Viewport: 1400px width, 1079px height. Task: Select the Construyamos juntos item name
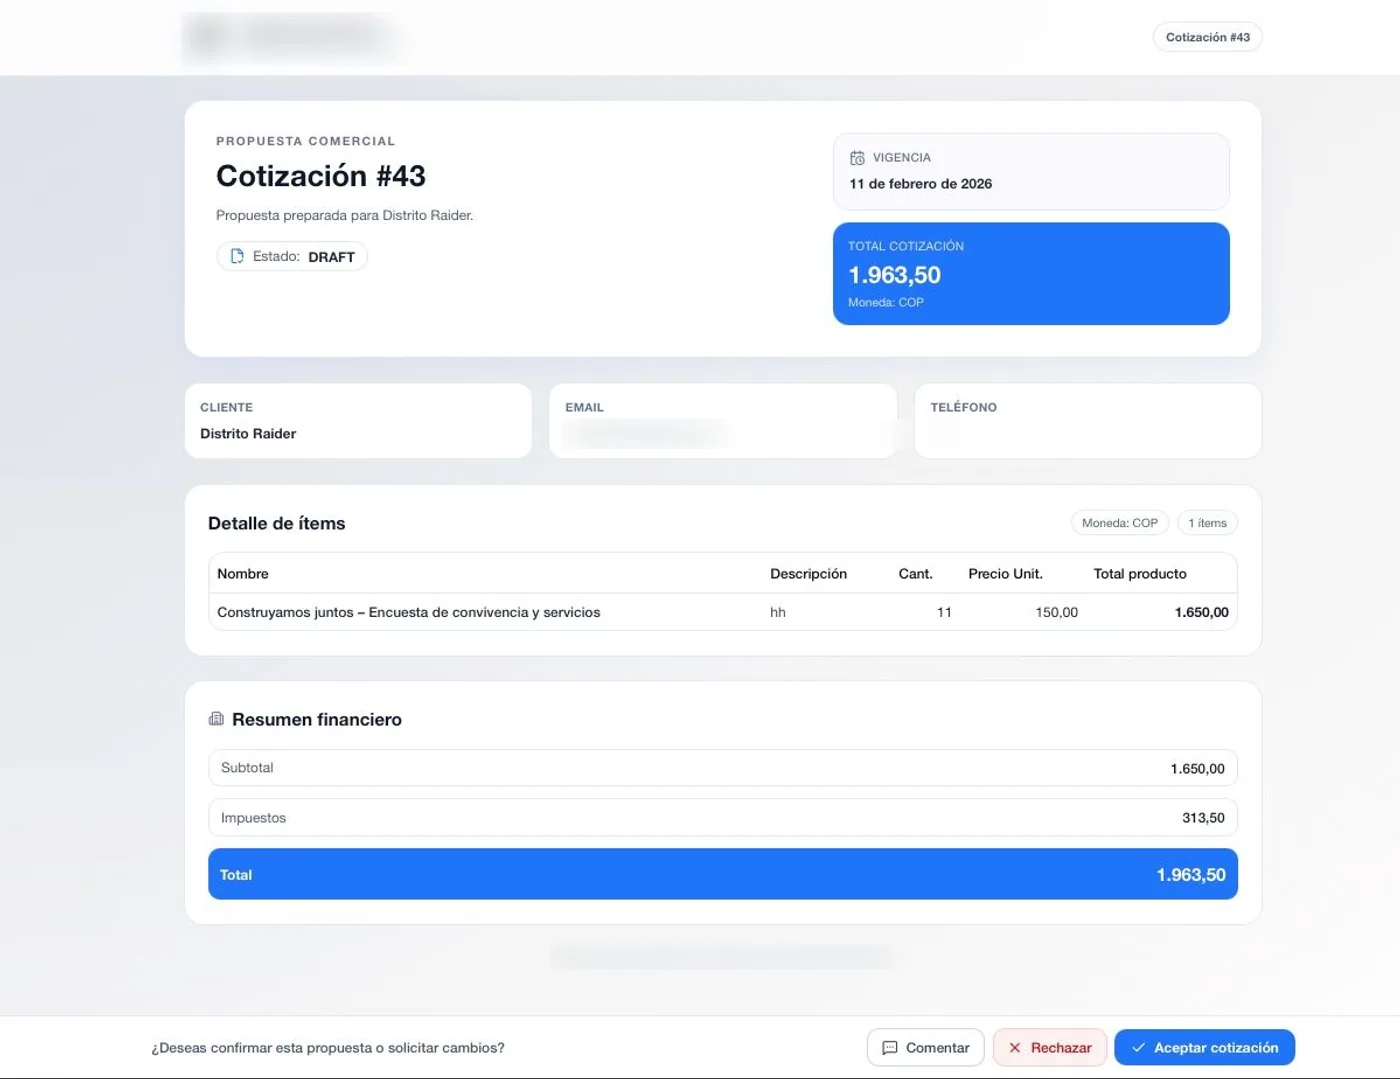click(408, 612)
